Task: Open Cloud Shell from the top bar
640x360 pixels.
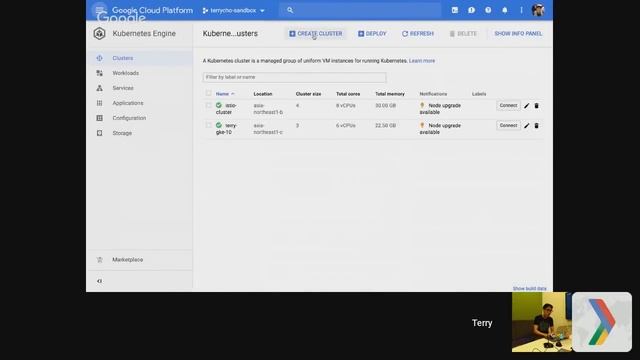Action: tap(455, 10)
